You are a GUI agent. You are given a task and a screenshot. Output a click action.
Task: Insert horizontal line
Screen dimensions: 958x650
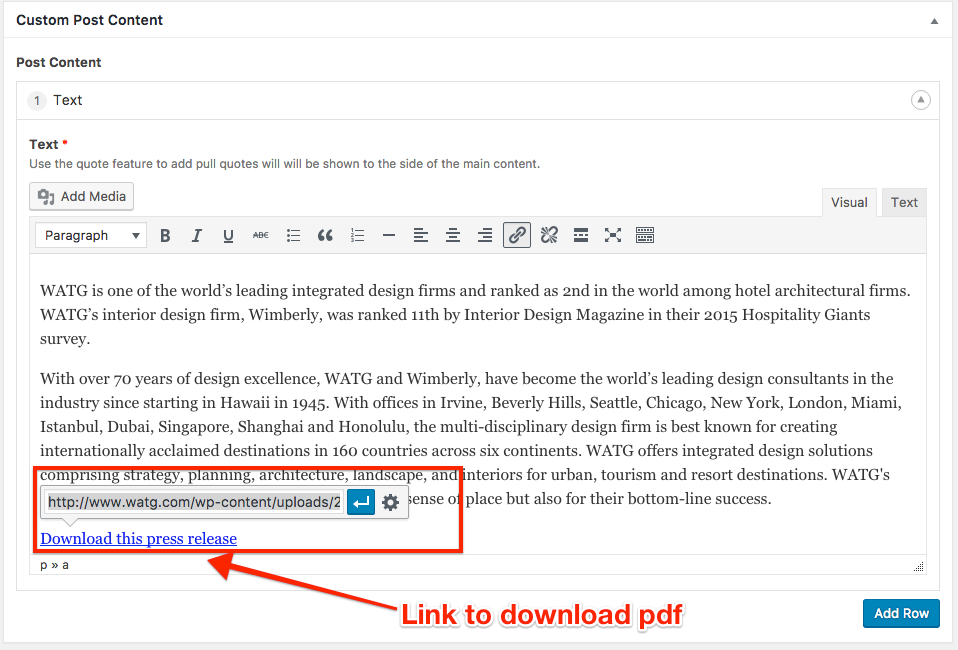[389, 236]
